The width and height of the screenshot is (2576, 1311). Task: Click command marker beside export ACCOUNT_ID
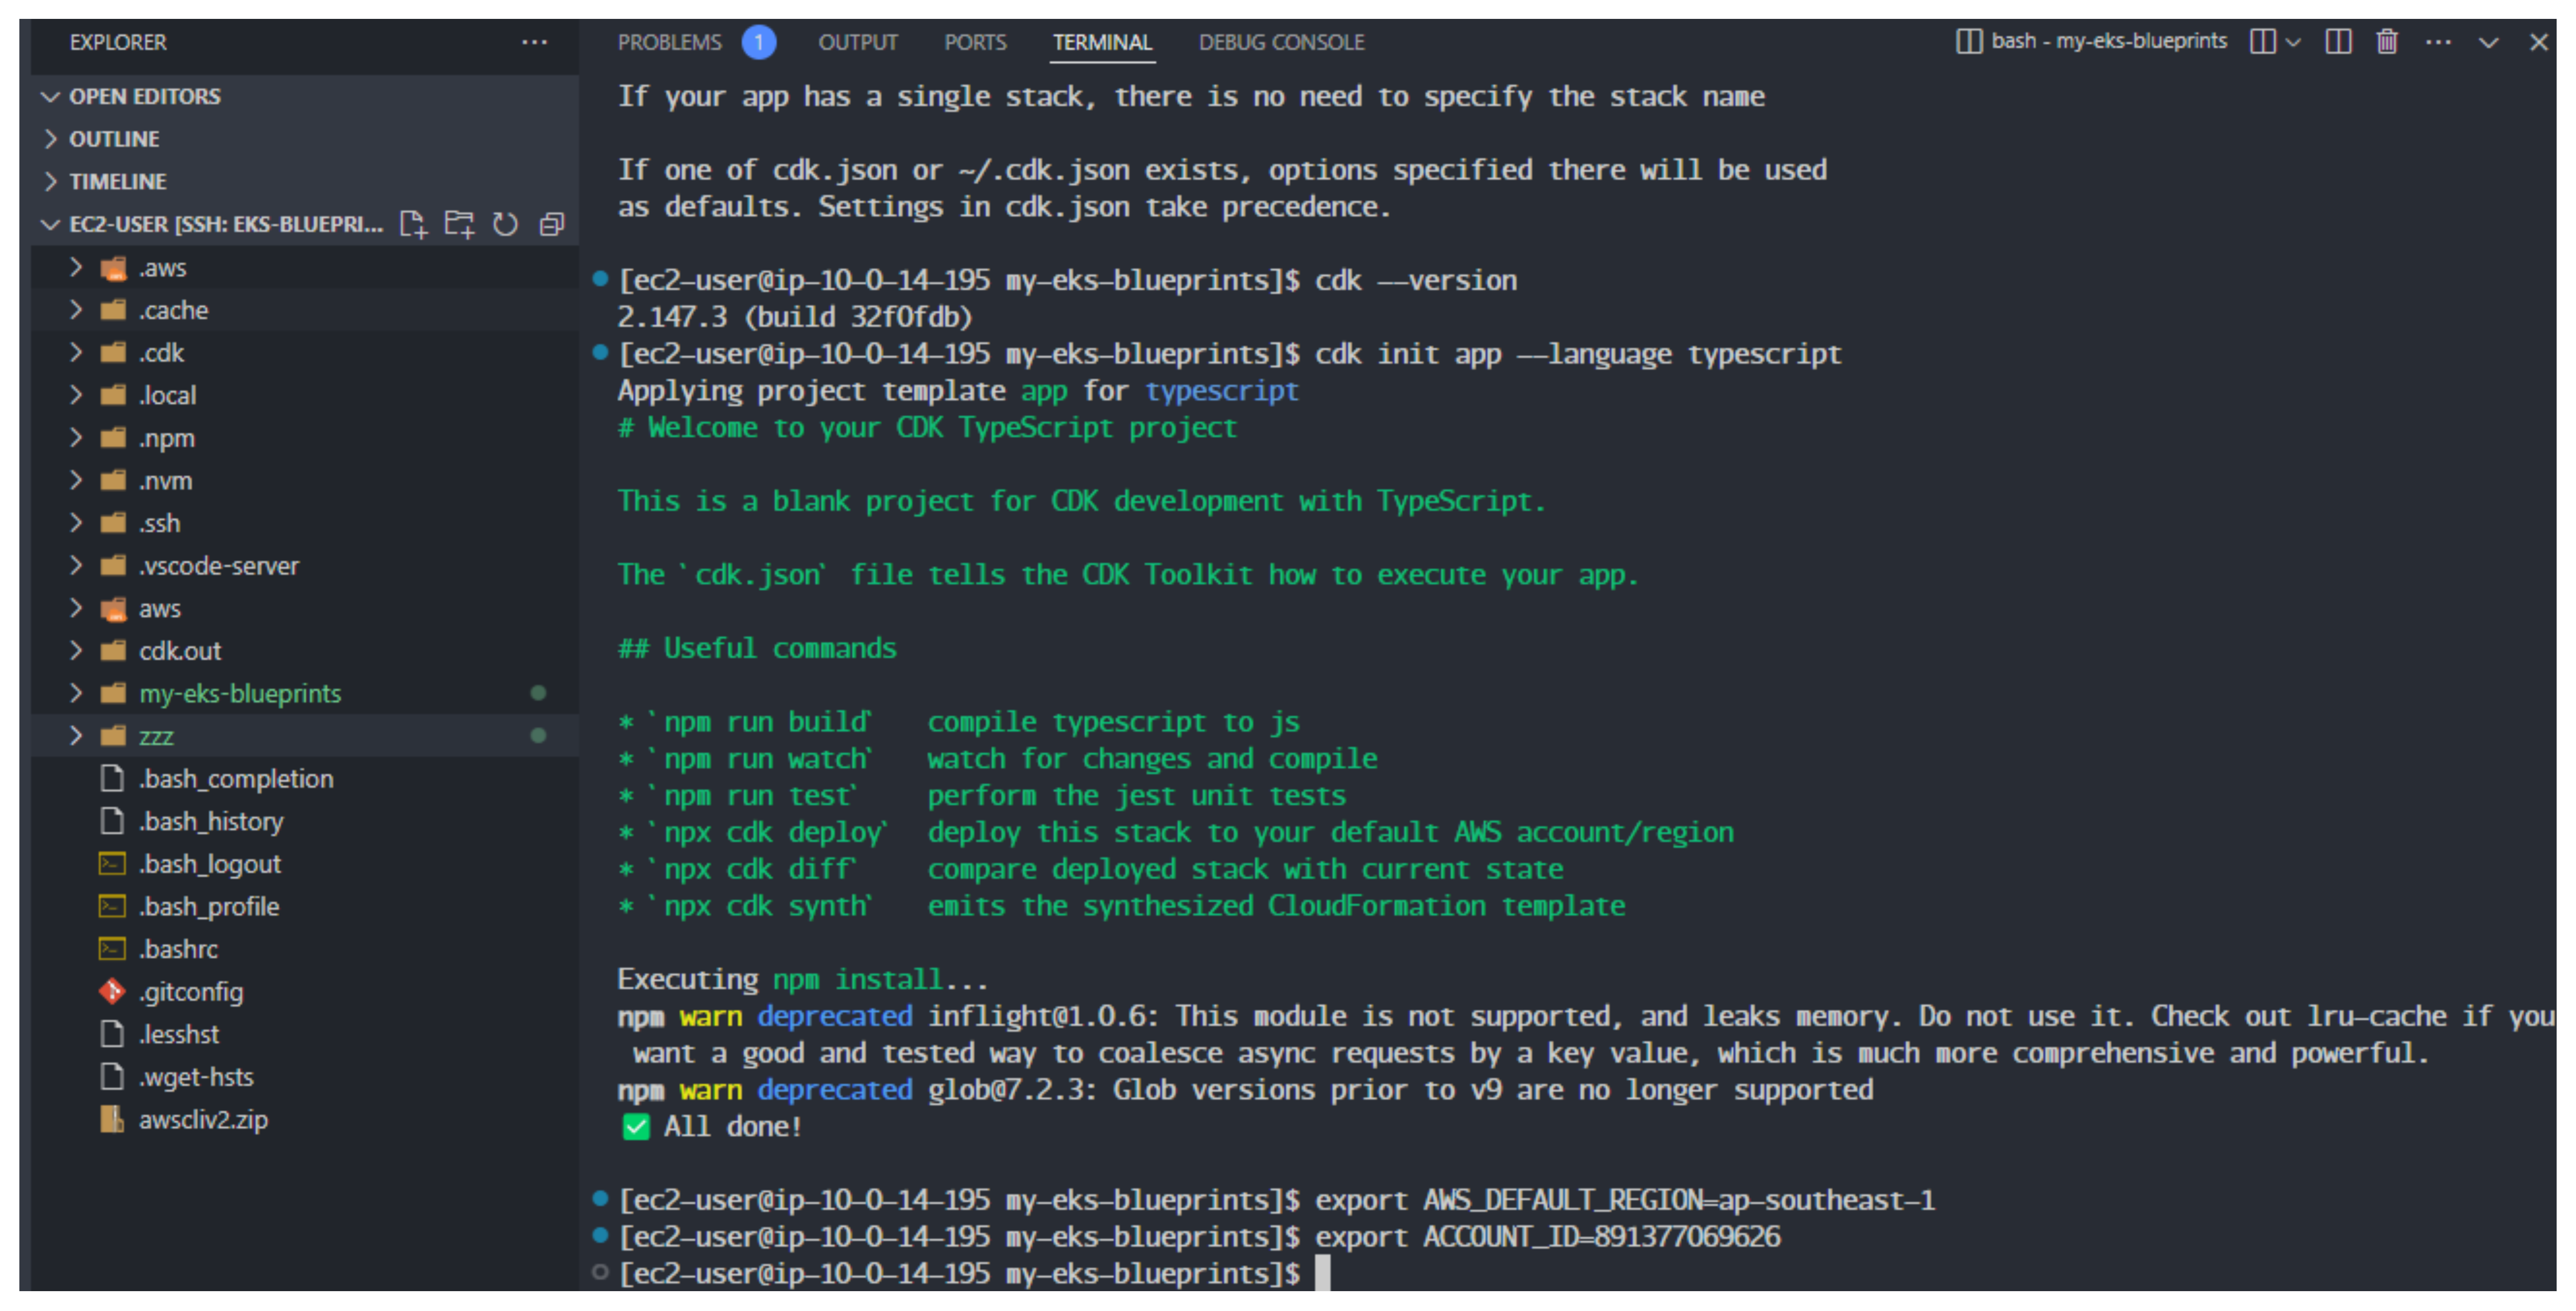600,1235
